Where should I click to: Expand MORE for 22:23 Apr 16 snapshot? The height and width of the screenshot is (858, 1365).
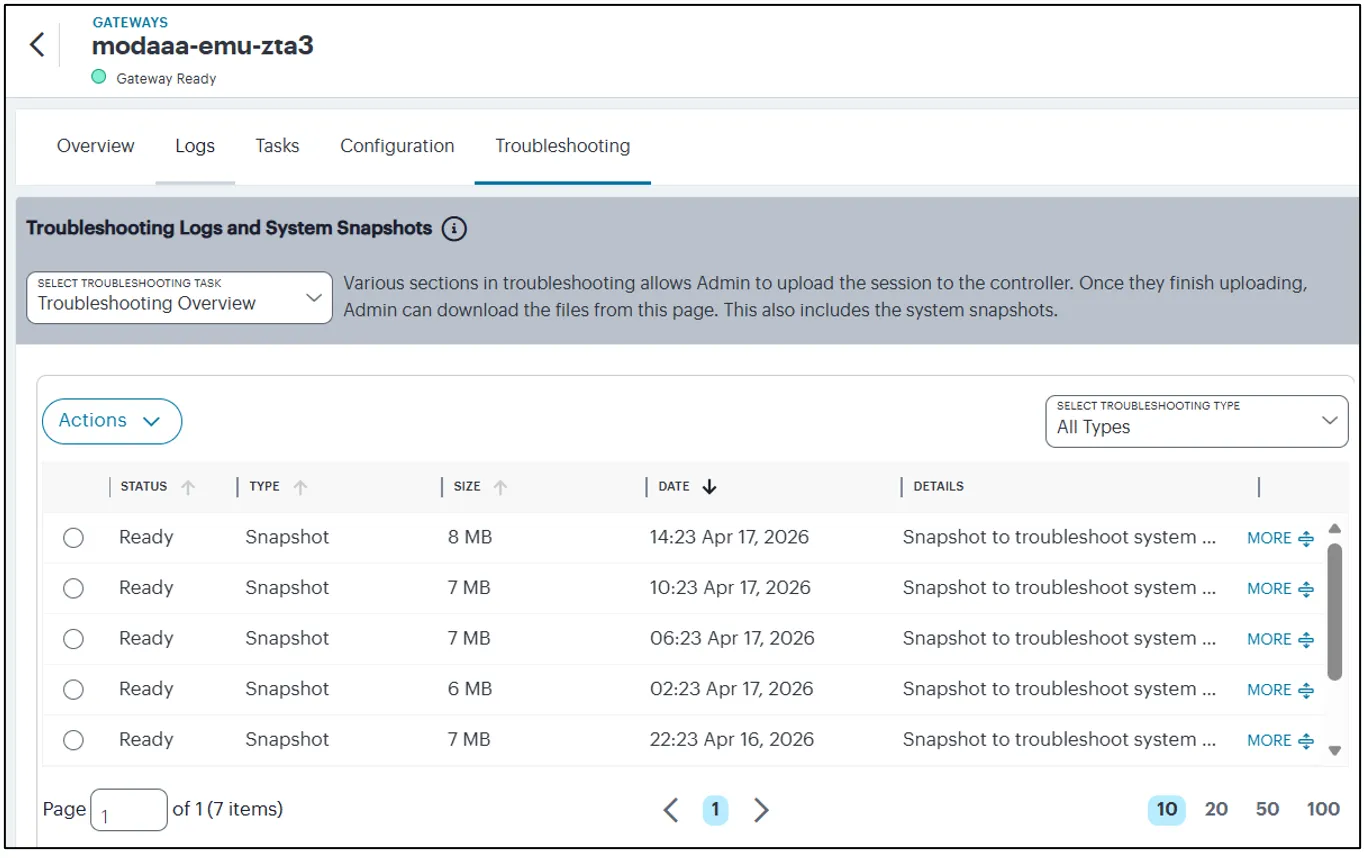click(1280, 741)
